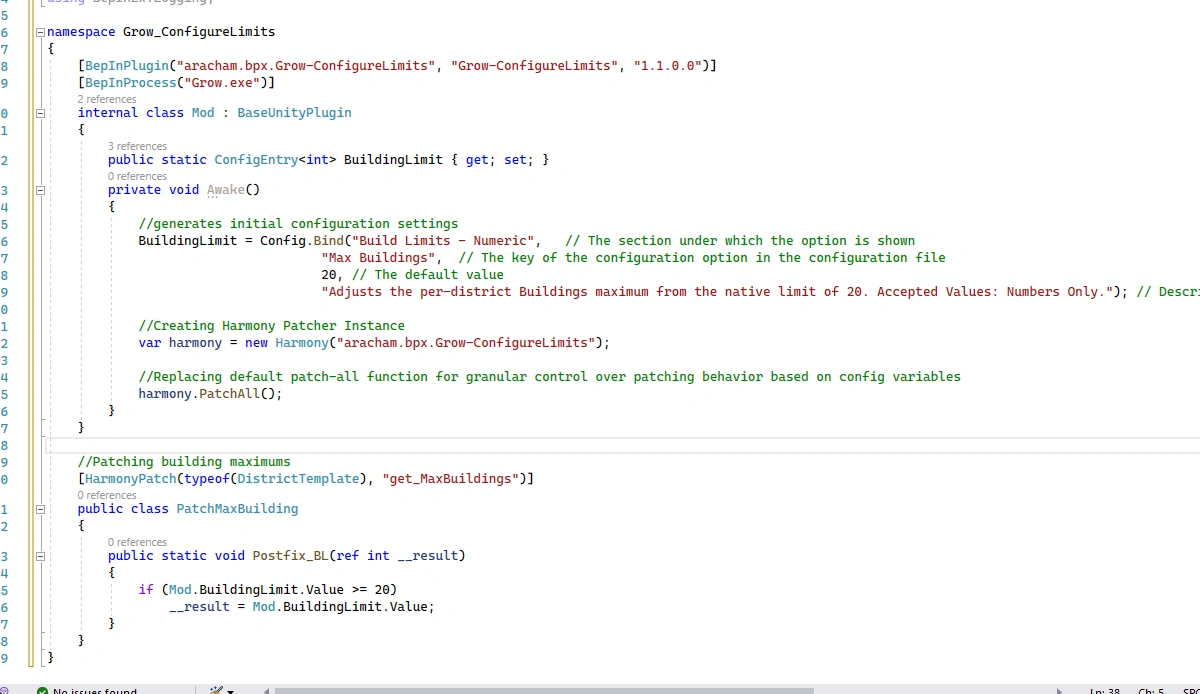Open '0 references' CodeLens above Postfix_BL
The height and width of the screenshot is (694, 1200).
(x=137, y=542)
